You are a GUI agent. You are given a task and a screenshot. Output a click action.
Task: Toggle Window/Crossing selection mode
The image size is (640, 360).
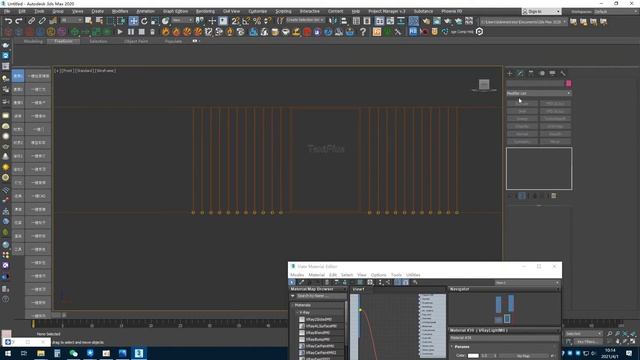(x=121, y=21)
